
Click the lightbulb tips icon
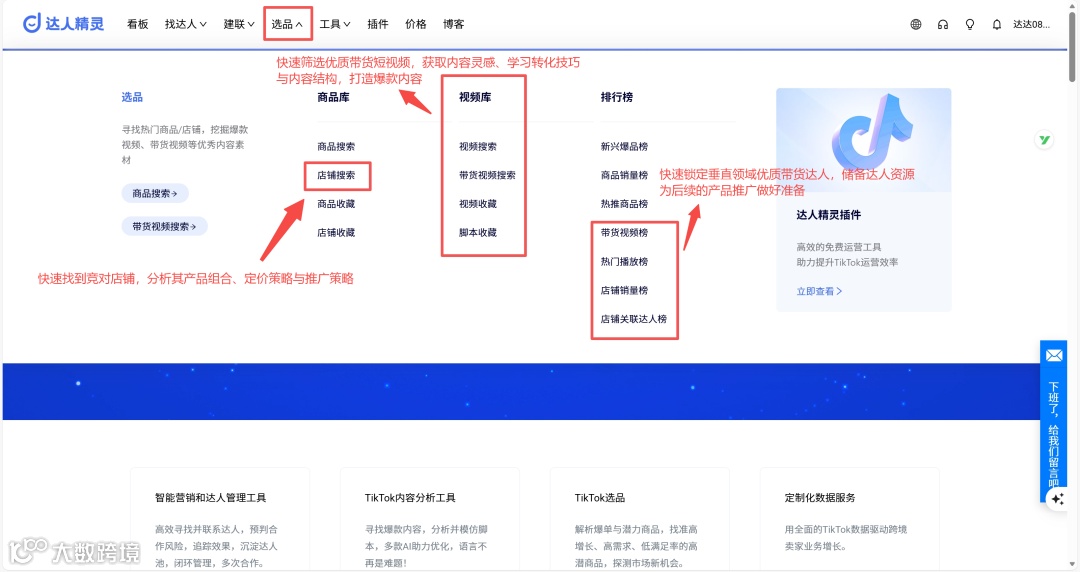point(970,24)
